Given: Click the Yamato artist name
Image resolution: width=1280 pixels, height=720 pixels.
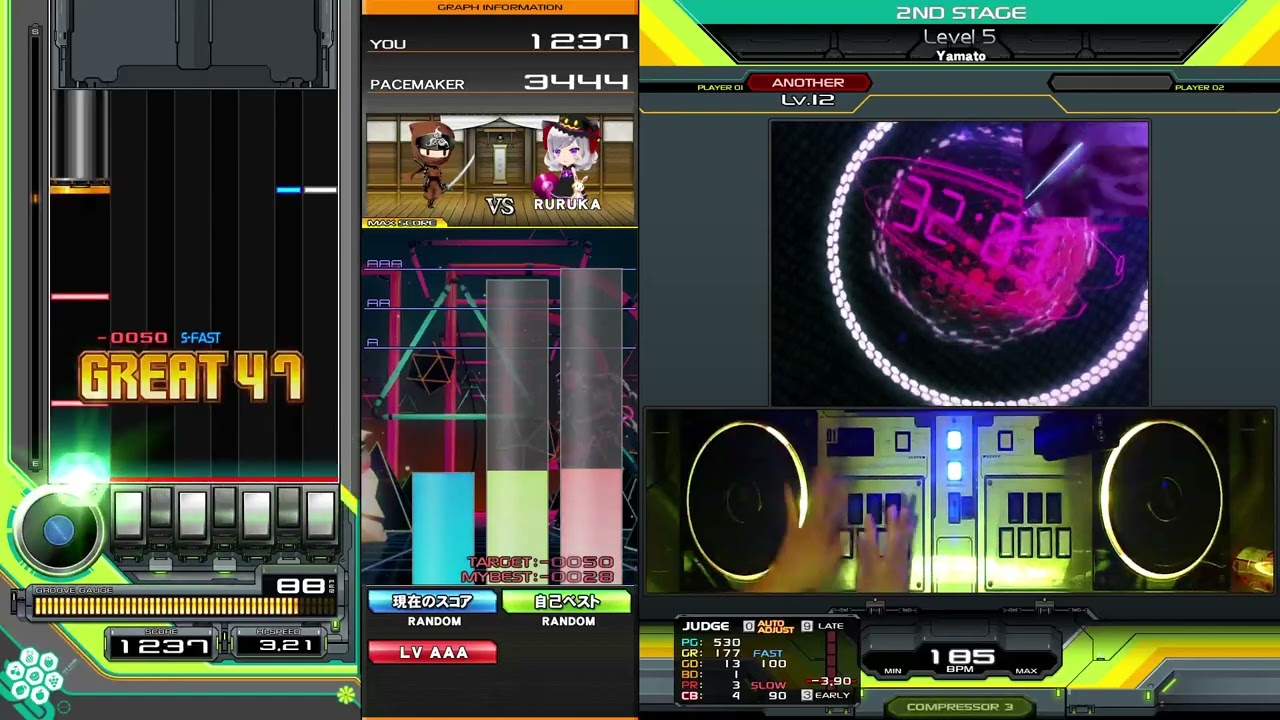Looking at the screenshot, I should point(961,56).
